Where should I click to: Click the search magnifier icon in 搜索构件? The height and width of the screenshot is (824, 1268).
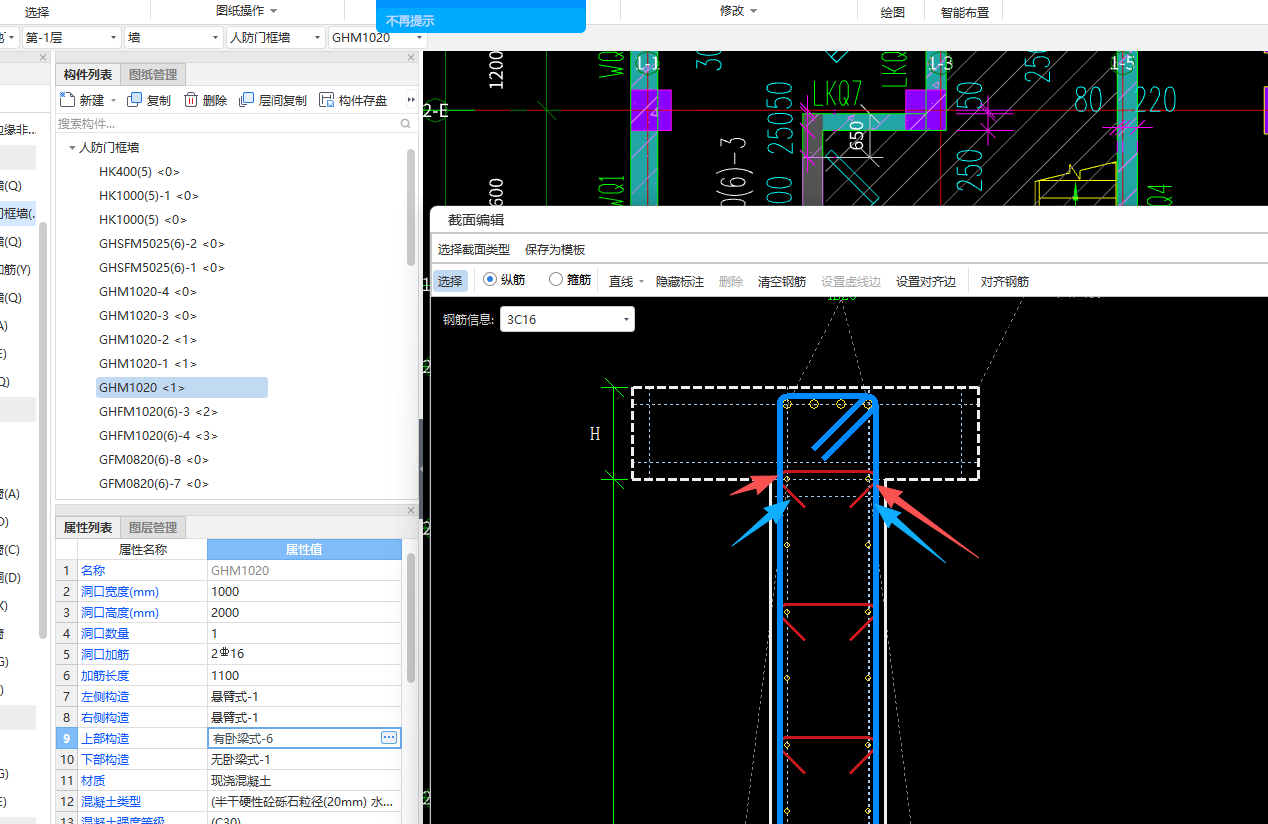[405, 124]
